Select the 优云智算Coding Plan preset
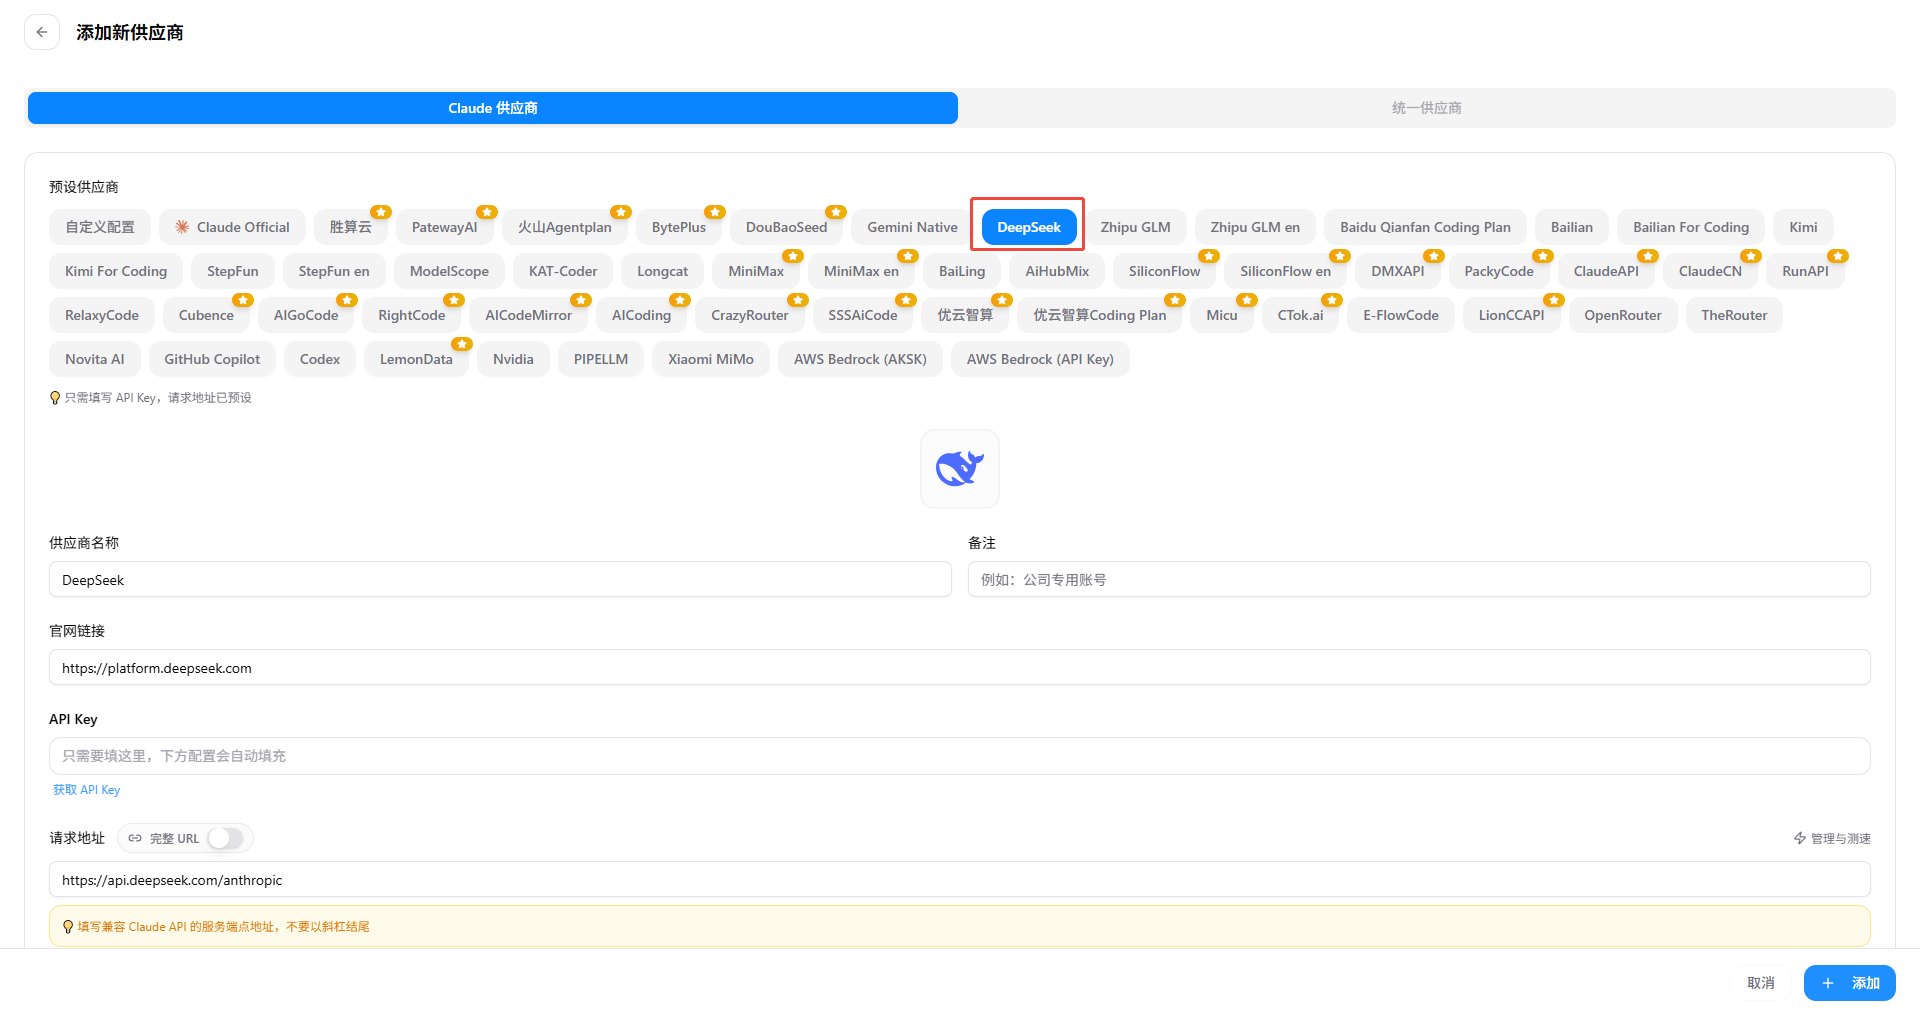This screenshot has width=1920, height=1017. tap(1100, 315)
